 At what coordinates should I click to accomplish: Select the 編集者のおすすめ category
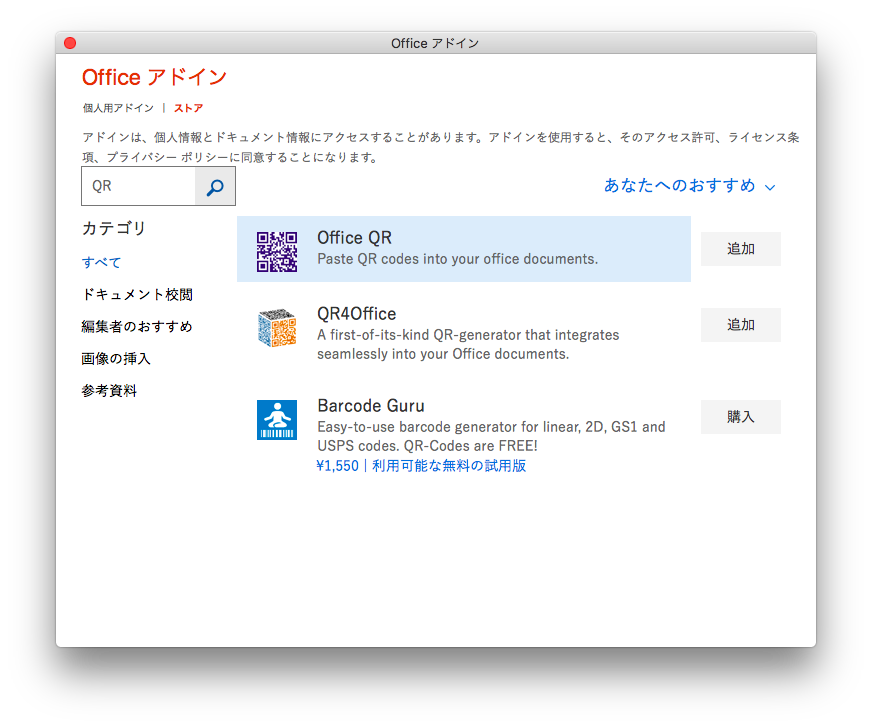tap(137, 327)
